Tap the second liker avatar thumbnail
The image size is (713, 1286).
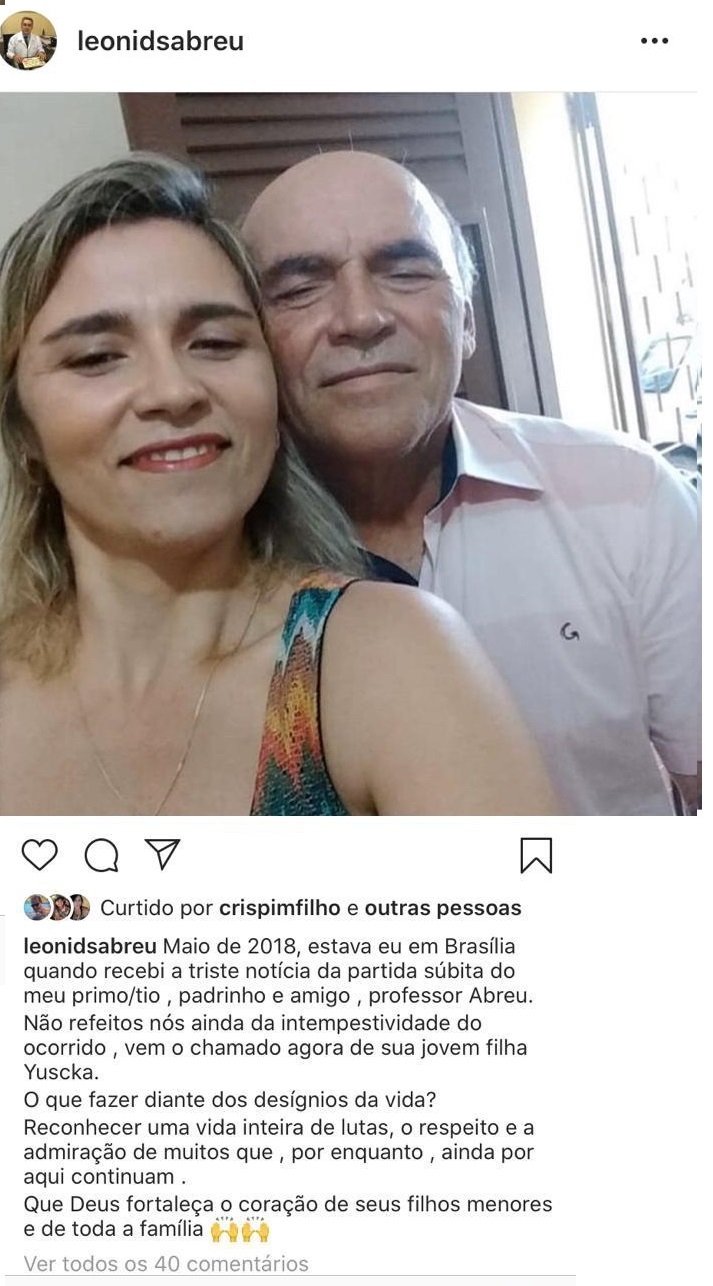58,908
